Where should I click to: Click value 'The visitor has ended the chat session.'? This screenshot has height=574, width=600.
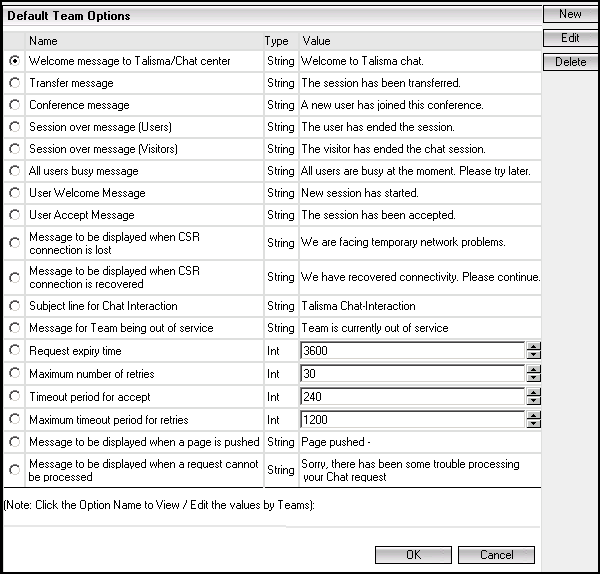(393, 149)
